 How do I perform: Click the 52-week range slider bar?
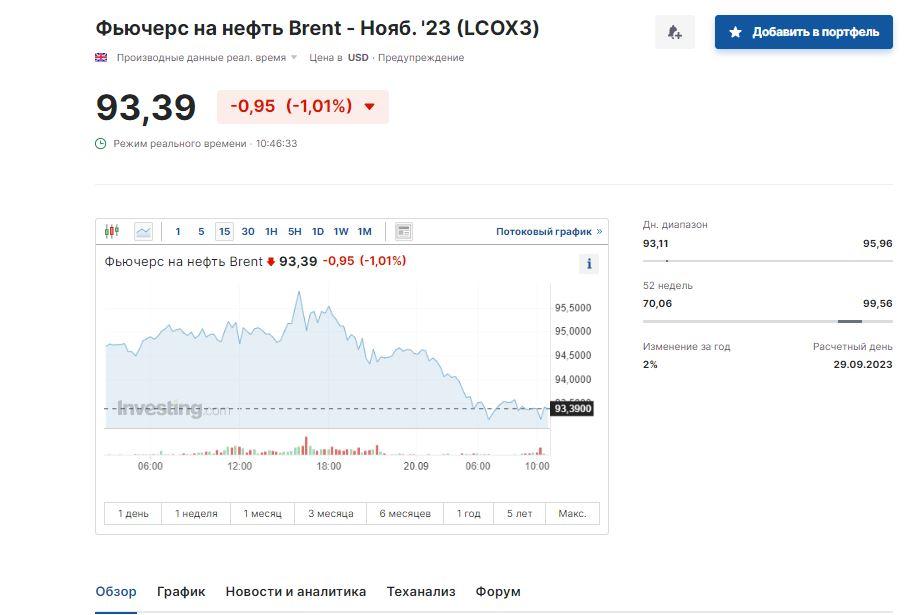click(767, 321)
